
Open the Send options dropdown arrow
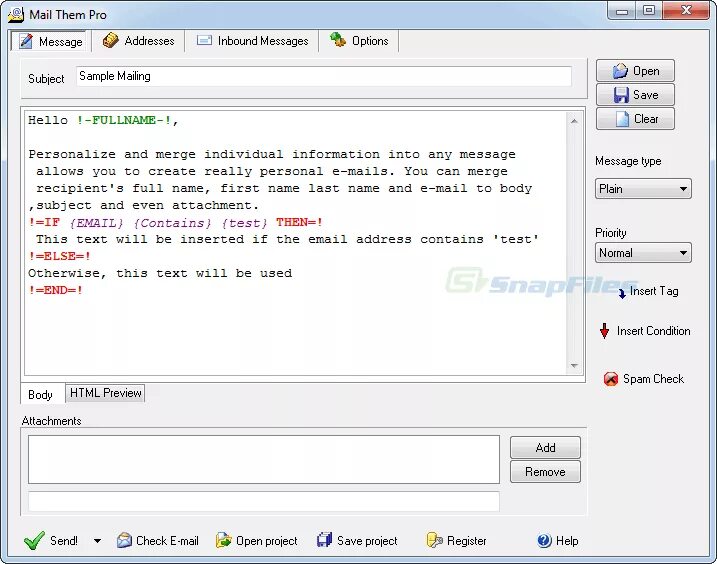pyautogui.click(x=97, y=541)
